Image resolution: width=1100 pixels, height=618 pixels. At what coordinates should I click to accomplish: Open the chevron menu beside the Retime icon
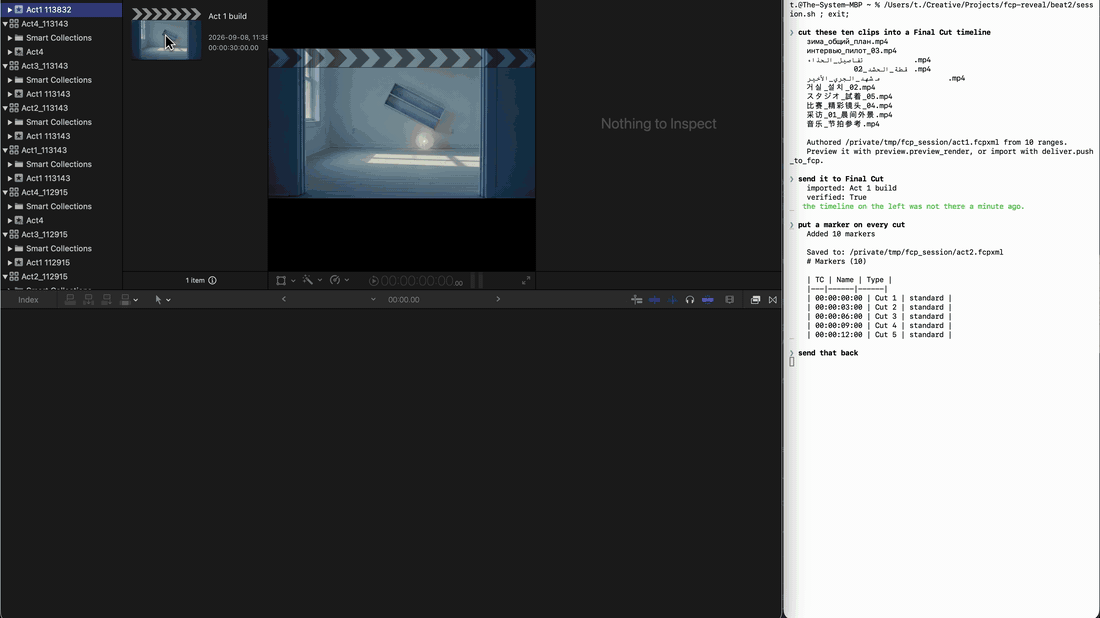tap(347, 281)
